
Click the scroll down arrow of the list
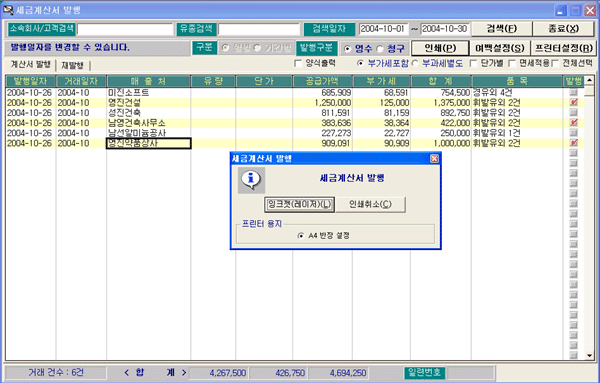click(589, 355)
